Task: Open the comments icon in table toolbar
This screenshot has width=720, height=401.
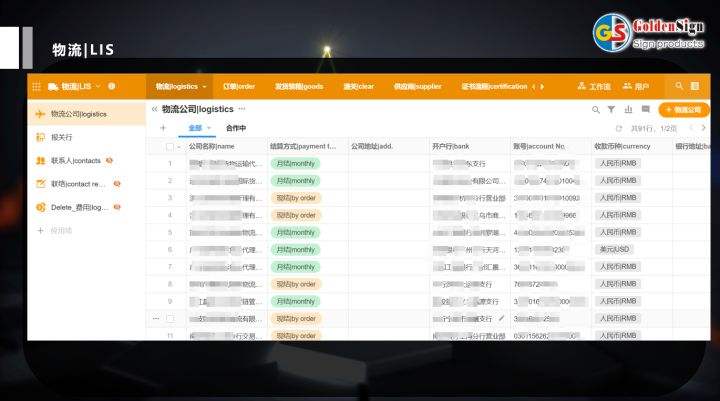Action: (644, 109)
